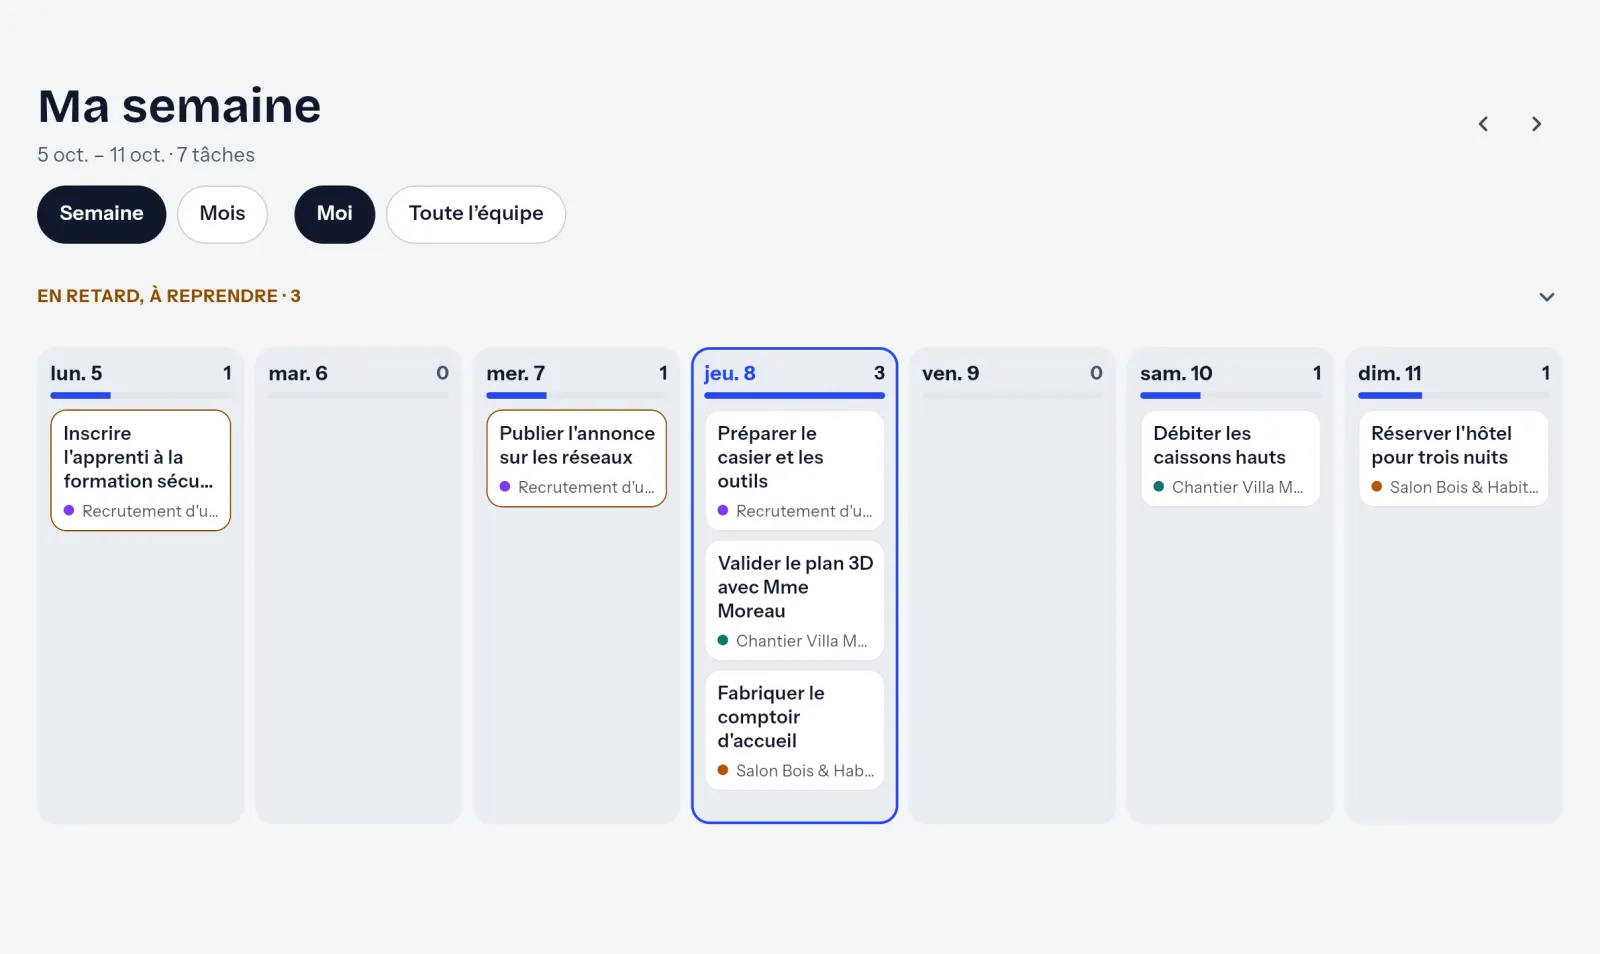The height and width of the screenshot is (954, 1600).
Task: Switch to Mois view
Action: pyautogui.click(x=222, y=214)
